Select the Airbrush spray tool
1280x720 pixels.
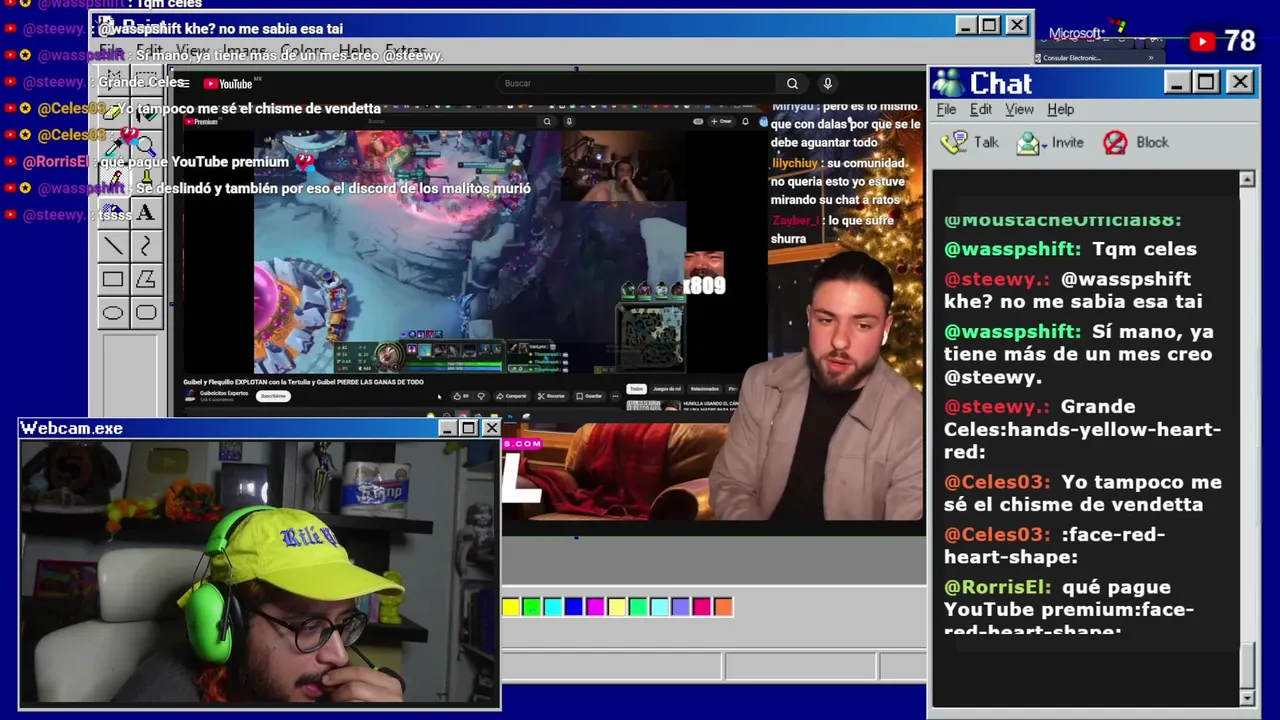[x=113, y=212]
